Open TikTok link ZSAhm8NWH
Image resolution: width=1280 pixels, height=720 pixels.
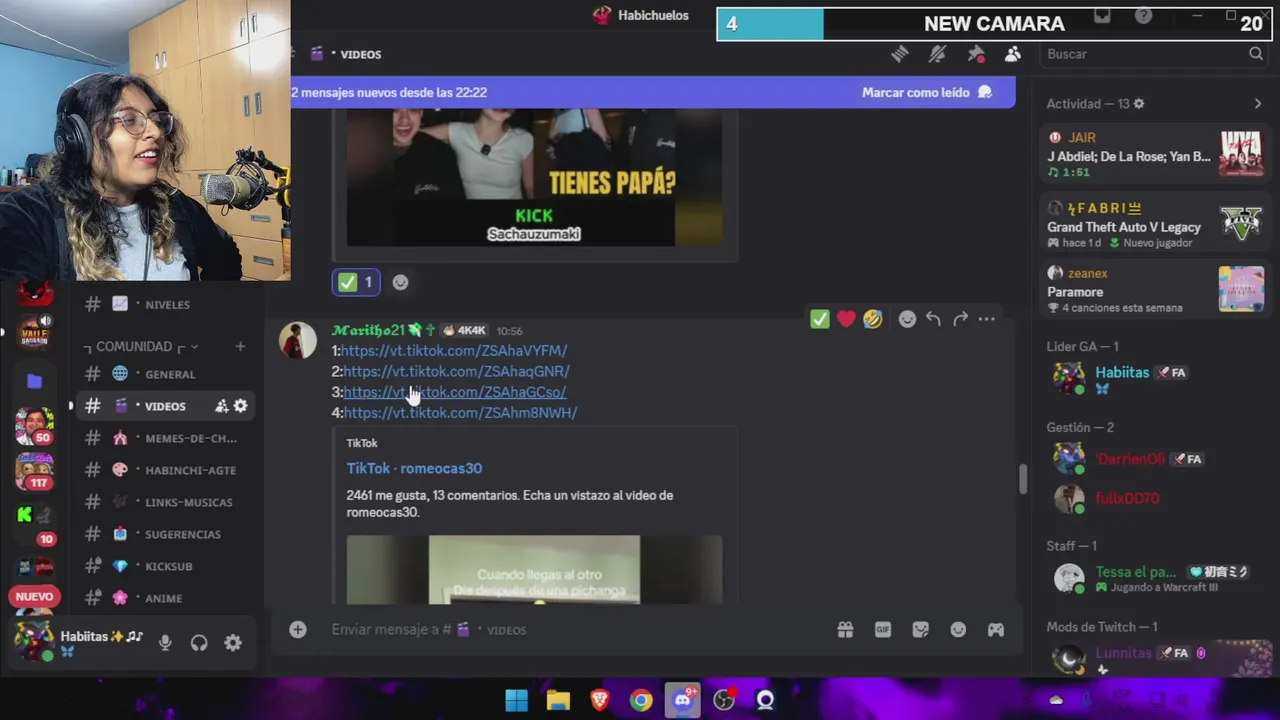[x=460, y=412]
